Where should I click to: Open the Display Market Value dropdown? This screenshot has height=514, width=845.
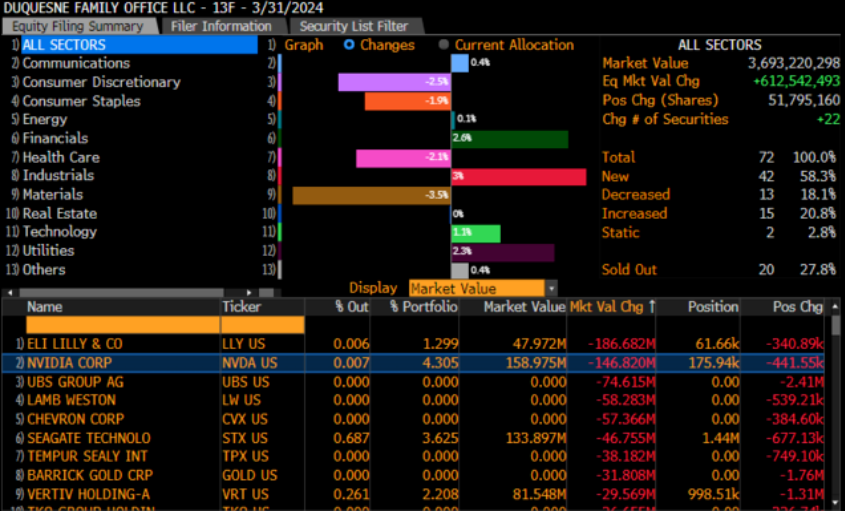point(476,288)
